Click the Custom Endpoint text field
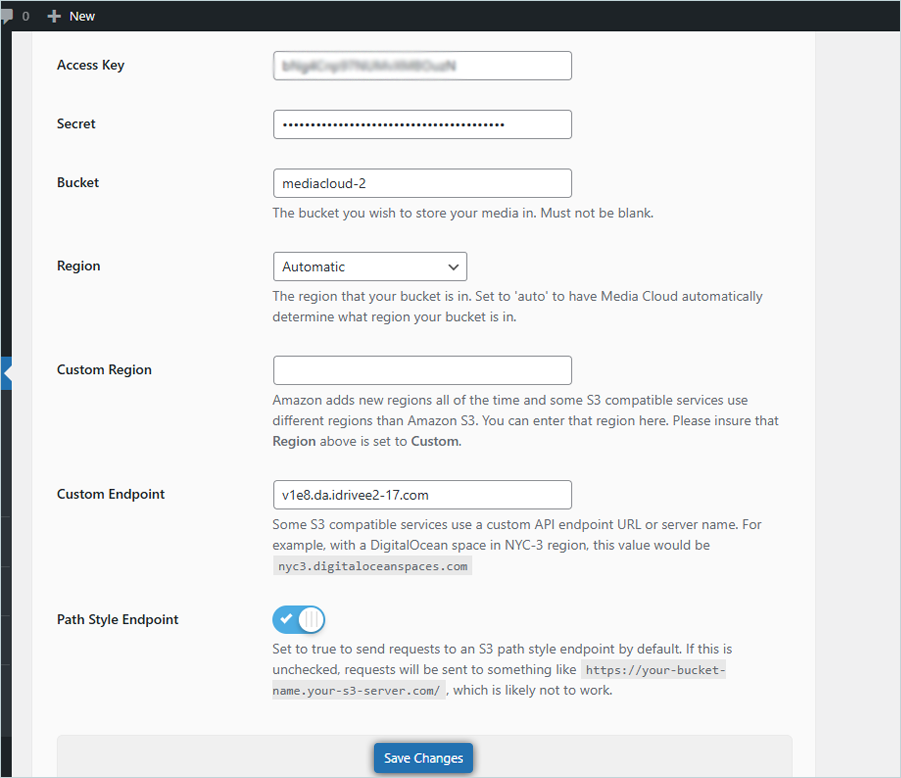This screenshot has height=778, width=901. (421, 494)
